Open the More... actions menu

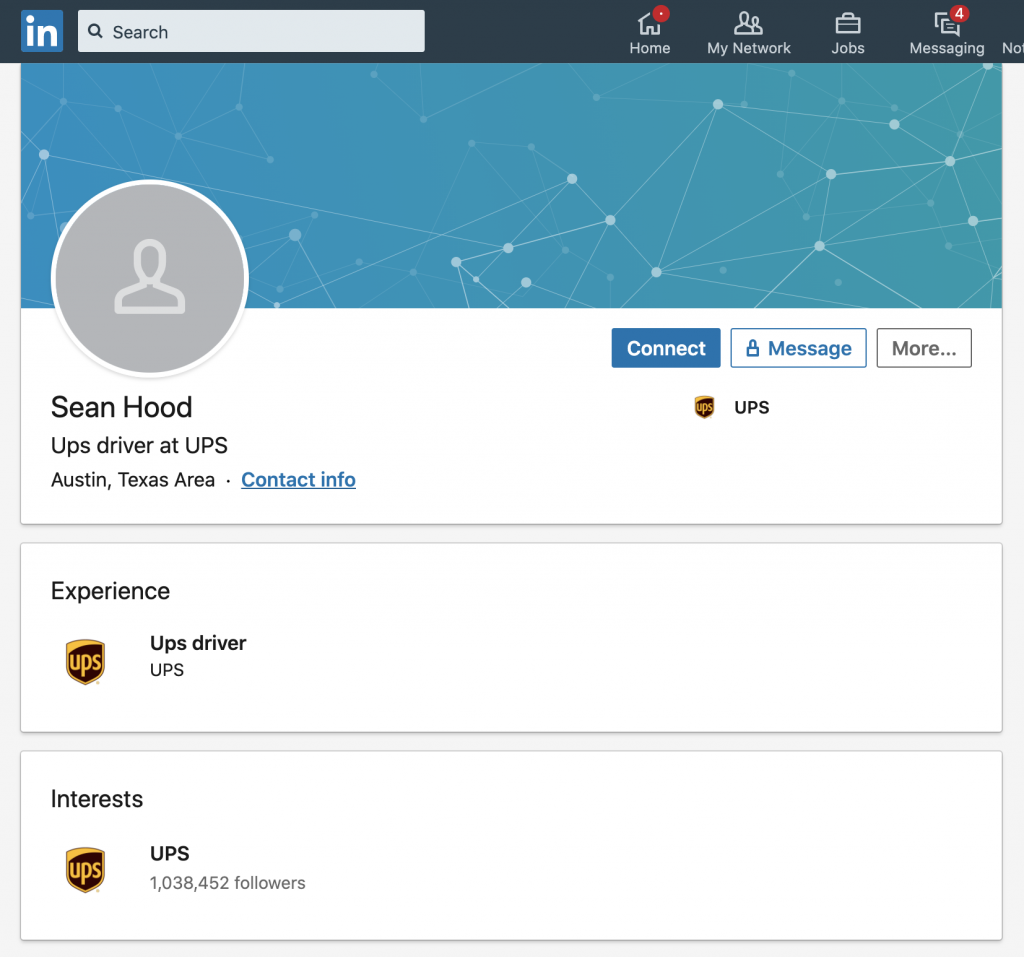point(923,348)
